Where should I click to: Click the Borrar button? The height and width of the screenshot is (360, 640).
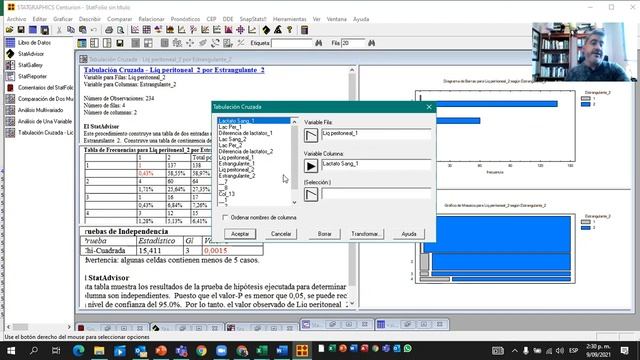324,234
